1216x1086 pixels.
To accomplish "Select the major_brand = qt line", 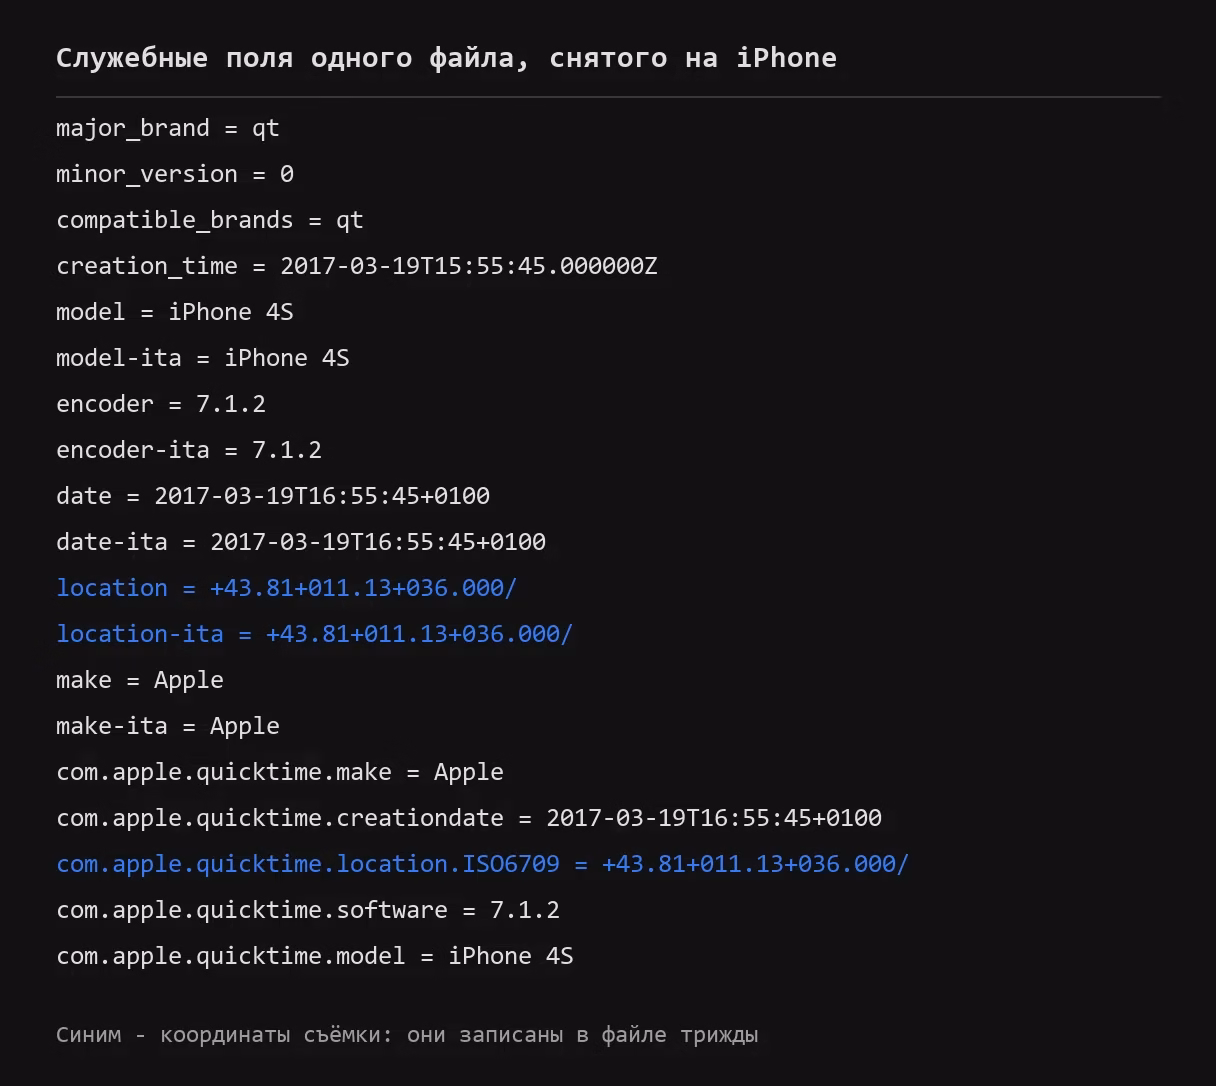I will (x=168, y=128).
